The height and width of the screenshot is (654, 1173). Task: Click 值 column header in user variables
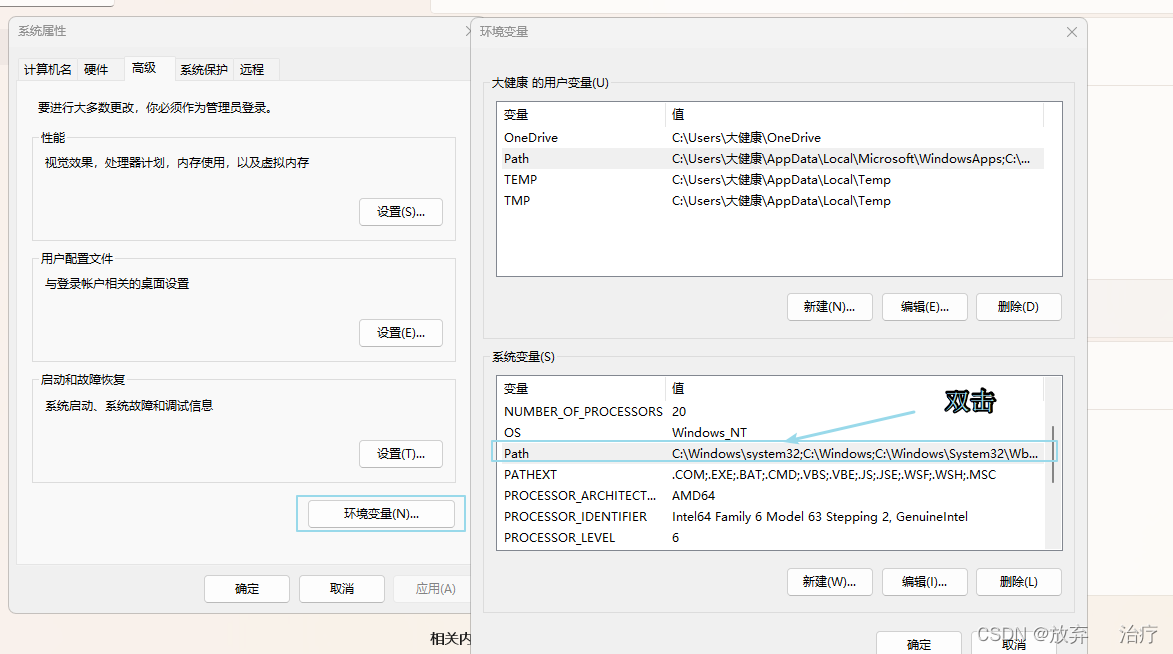pos(854,114)
